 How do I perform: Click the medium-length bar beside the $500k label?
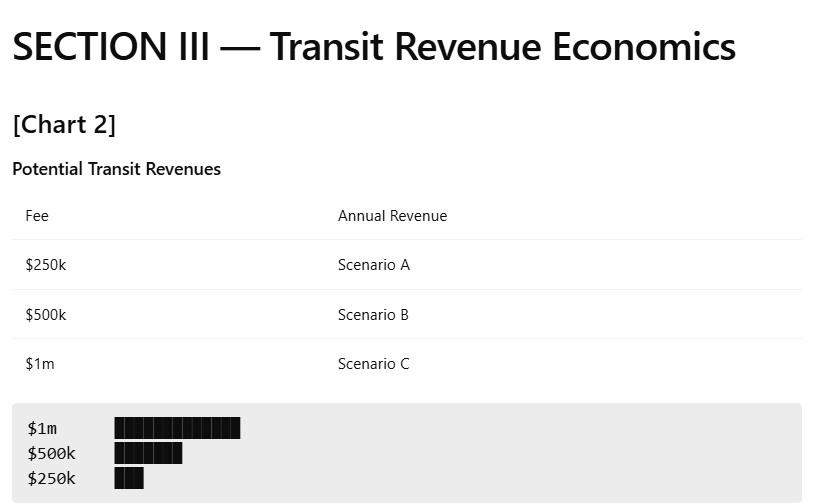click(x=148, y=454)
